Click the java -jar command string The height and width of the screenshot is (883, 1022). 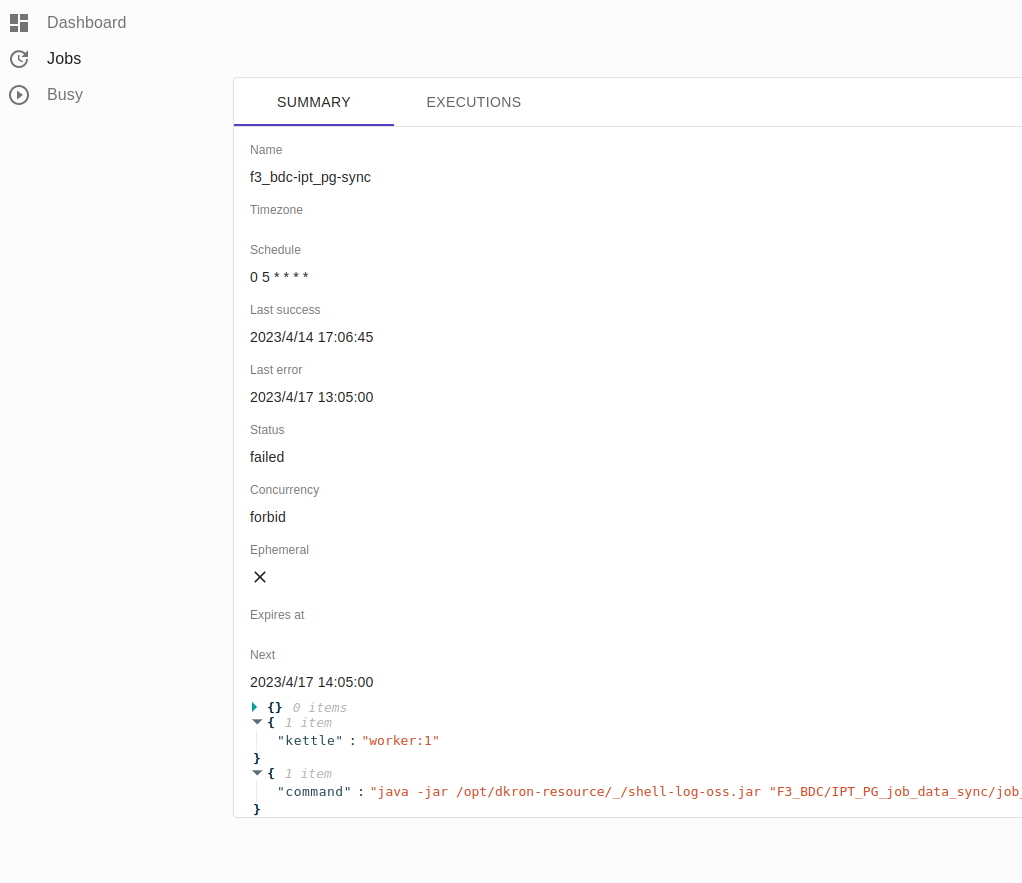[600, 791]
